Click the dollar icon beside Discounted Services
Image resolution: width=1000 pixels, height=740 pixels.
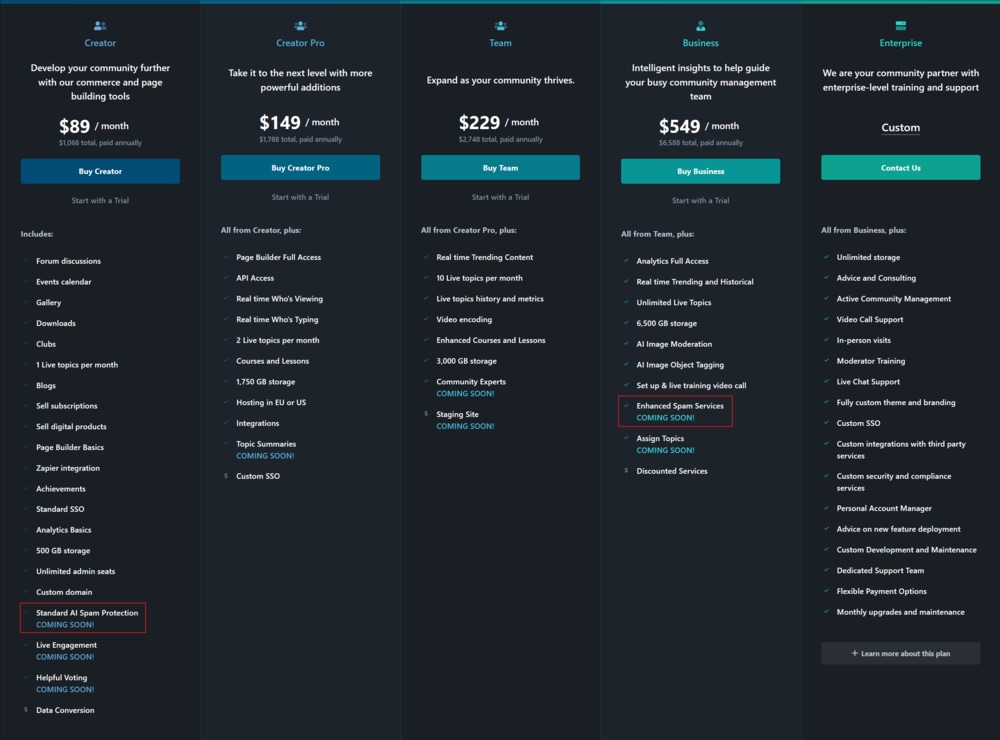[626, 471]
